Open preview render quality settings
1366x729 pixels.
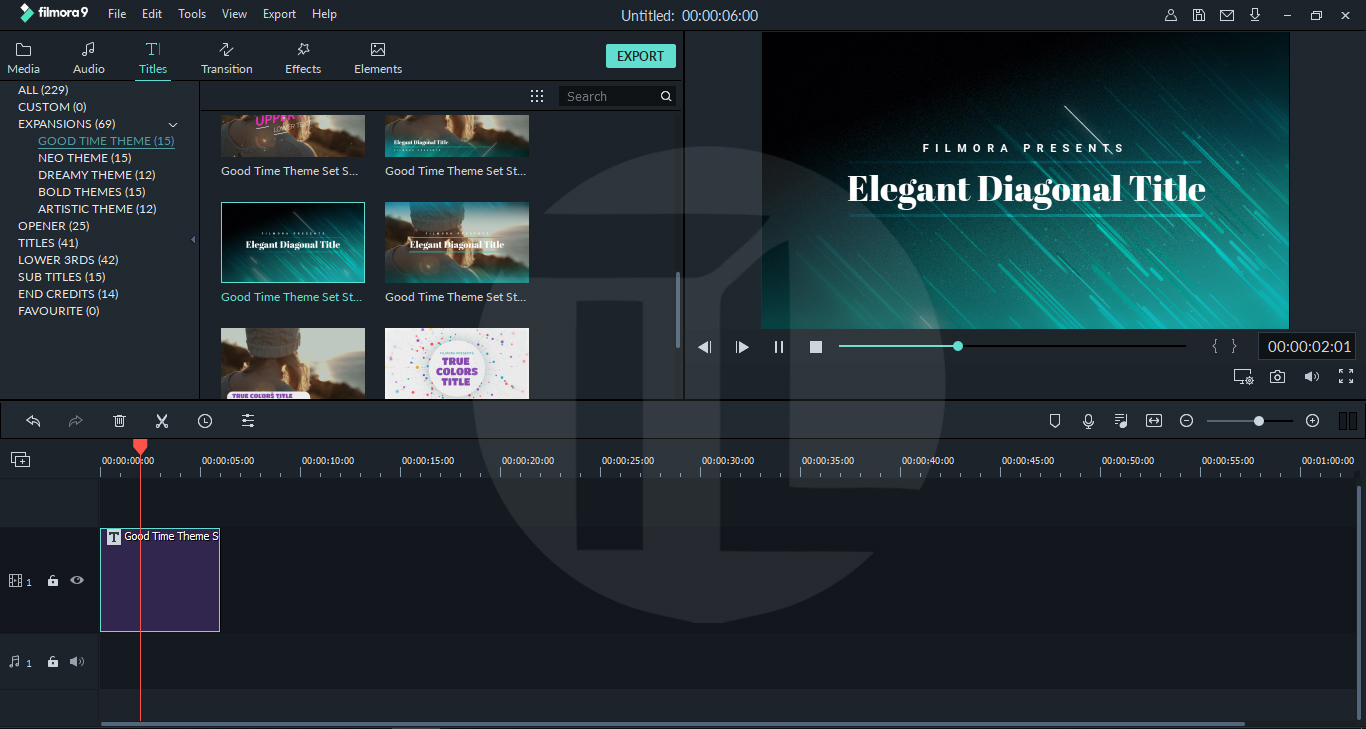(1243, 377)
